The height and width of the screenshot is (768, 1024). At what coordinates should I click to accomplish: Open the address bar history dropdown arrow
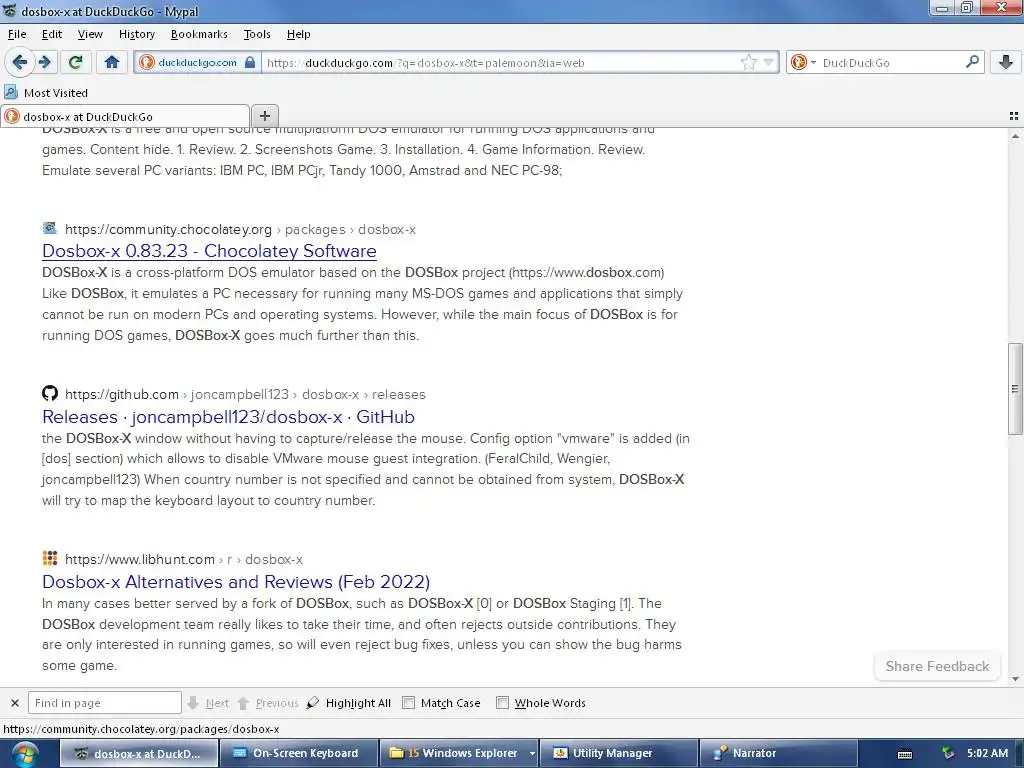click(x=769, y=63)
